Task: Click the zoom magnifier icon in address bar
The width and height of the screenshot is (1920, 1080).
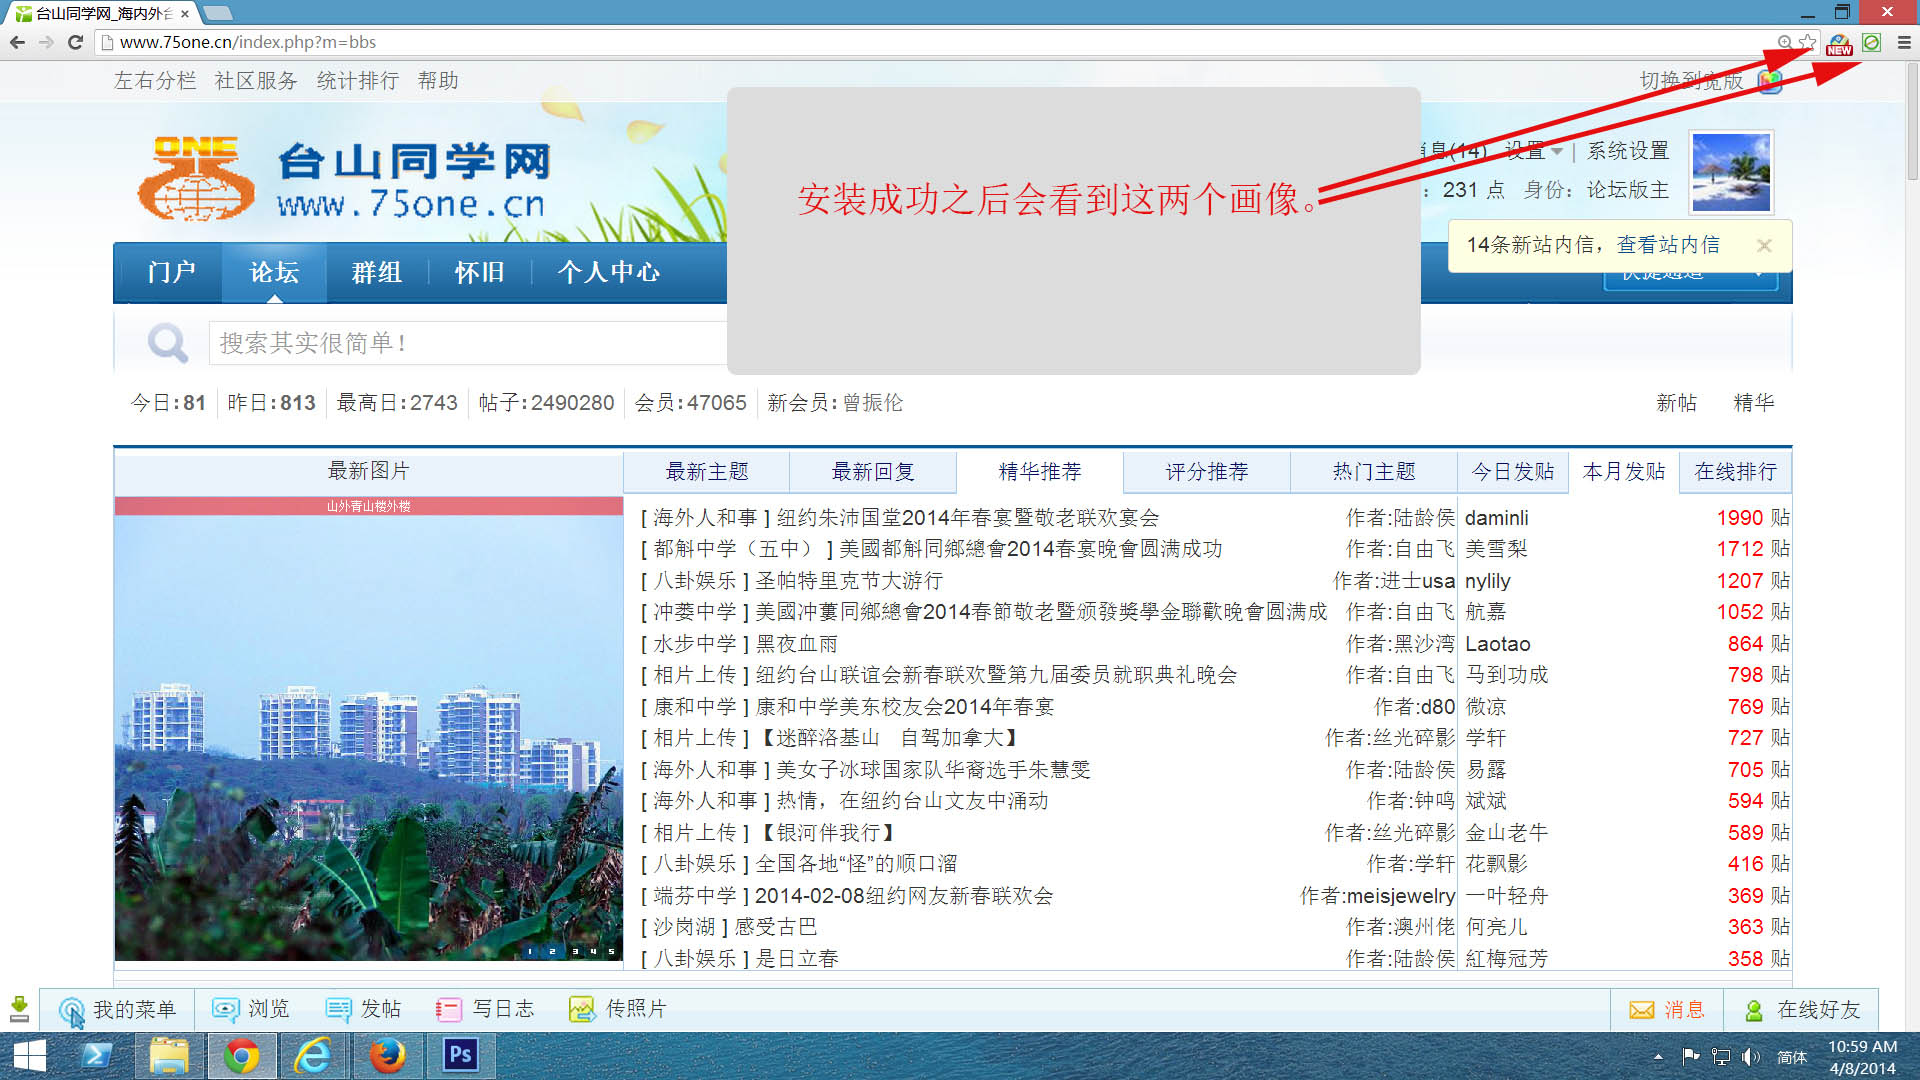Action: (1784, 42)
